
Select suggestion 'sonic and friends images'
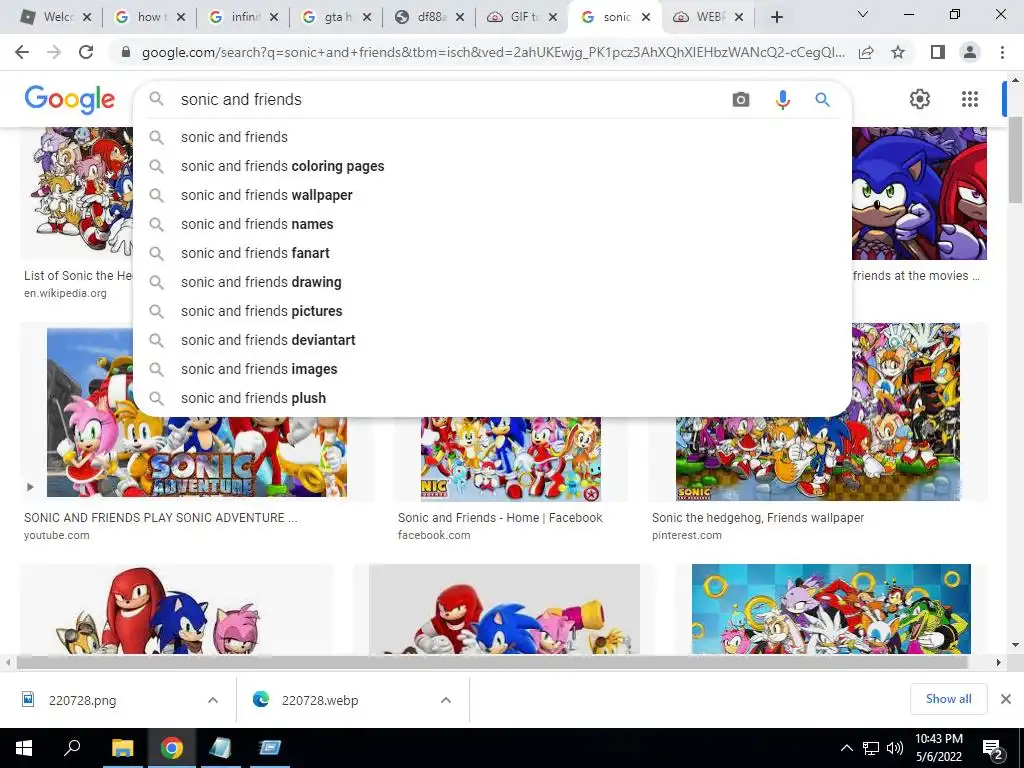[x=492, y=369]
